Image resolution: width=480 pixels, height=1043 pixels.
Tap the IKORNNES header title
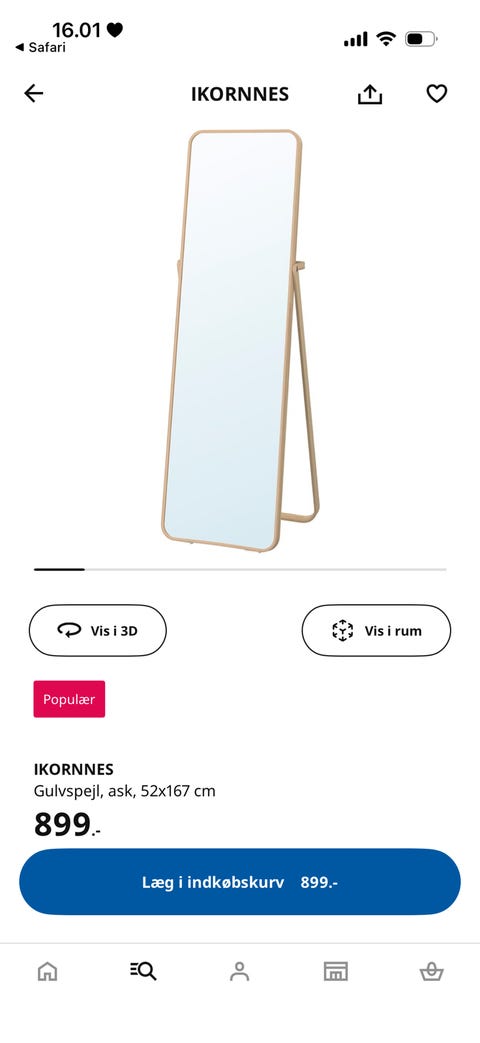240,94
